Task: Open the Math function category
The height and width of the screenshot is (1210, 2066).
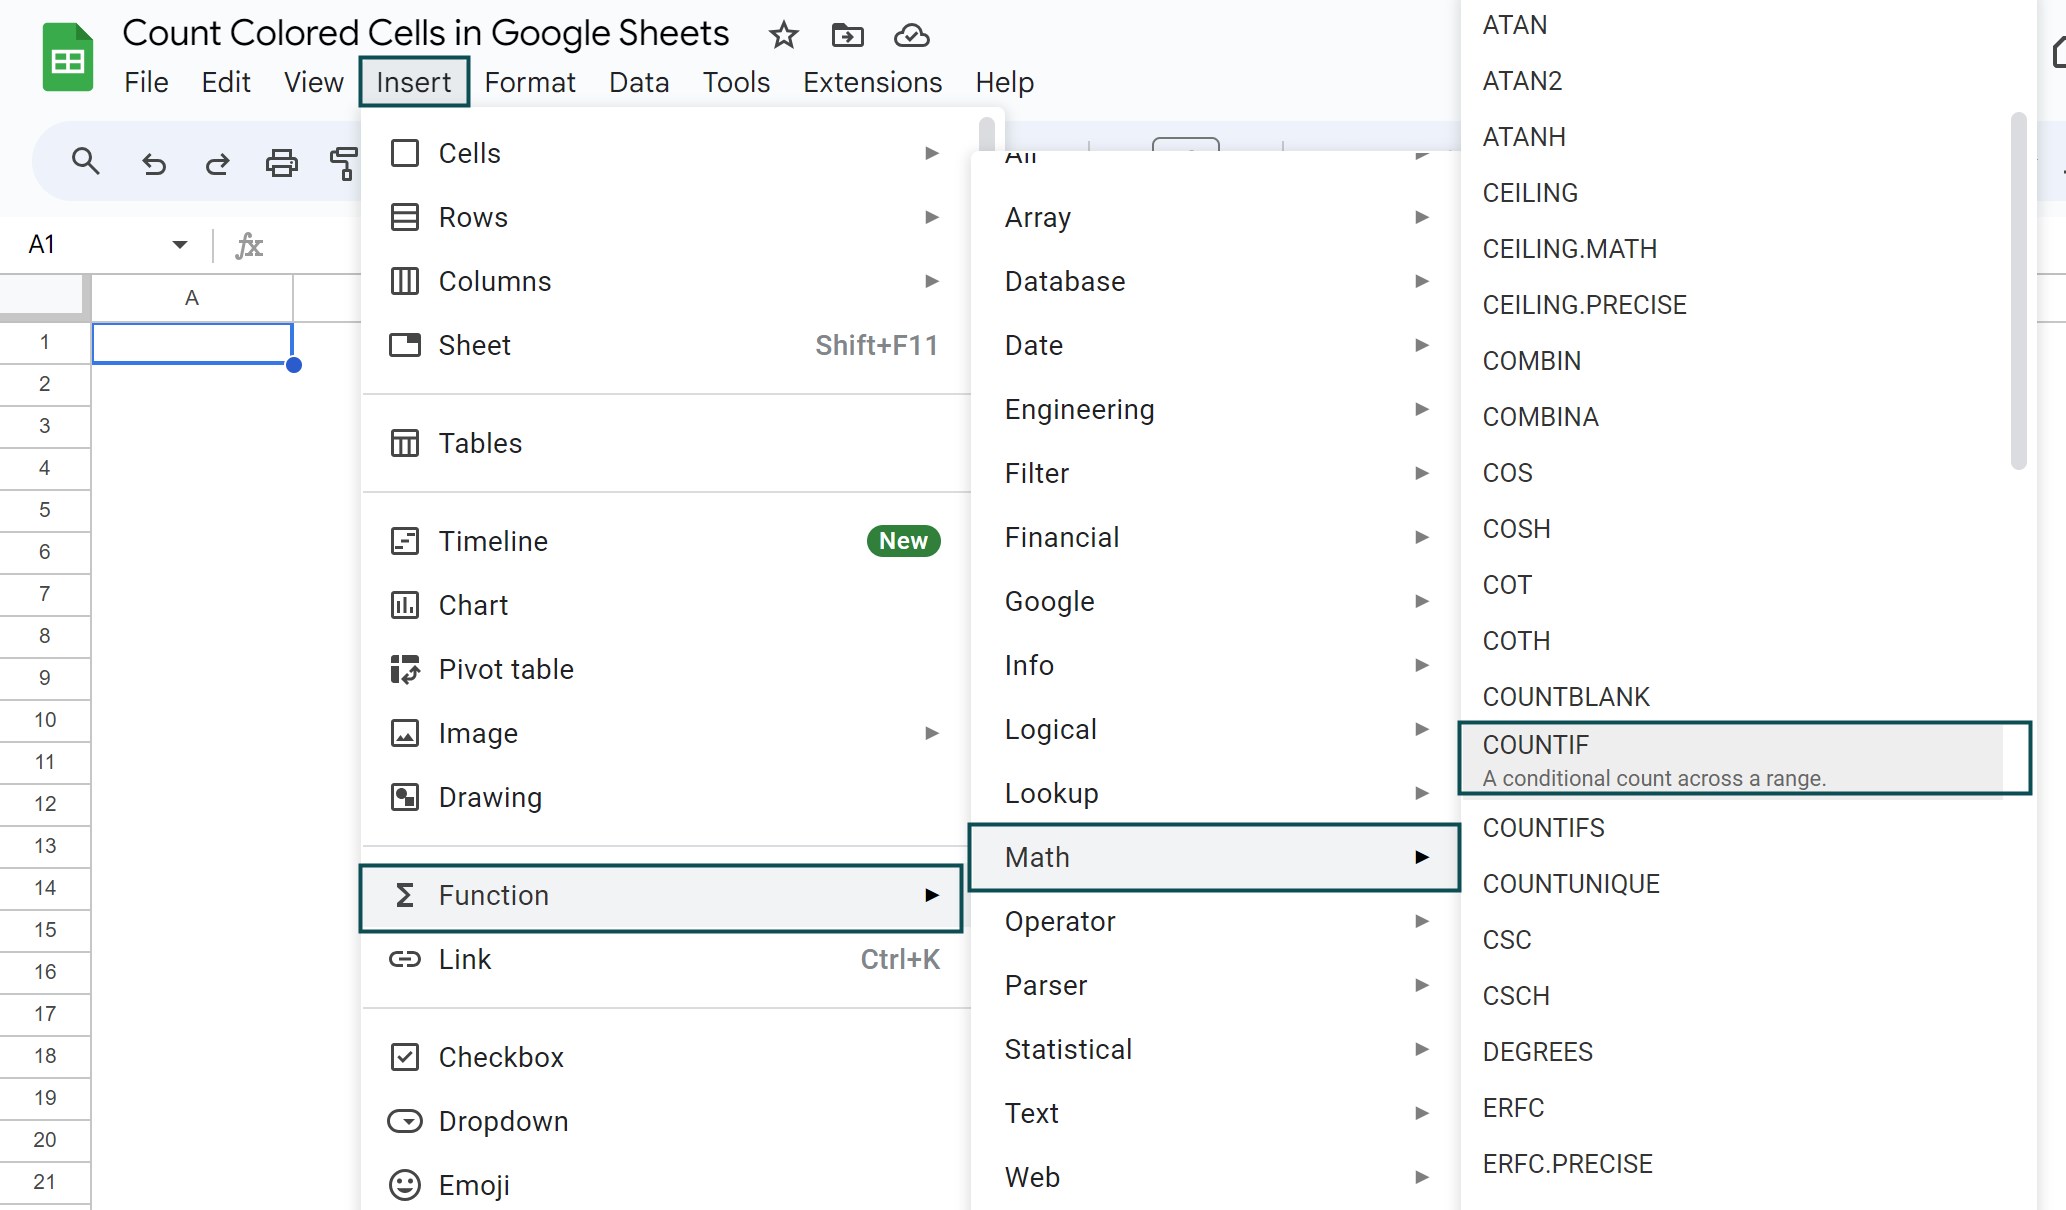Action: [1215, 857]
